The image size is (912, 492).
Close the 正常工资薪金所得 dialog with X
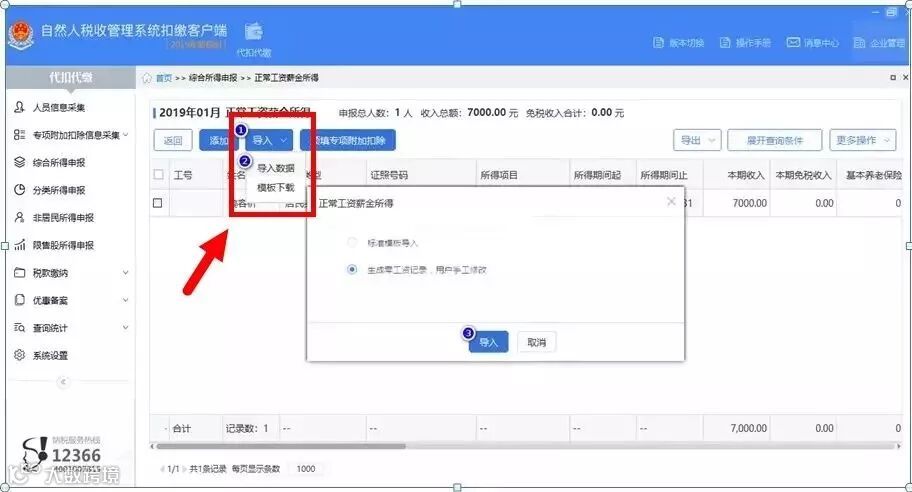click(671, 201)
